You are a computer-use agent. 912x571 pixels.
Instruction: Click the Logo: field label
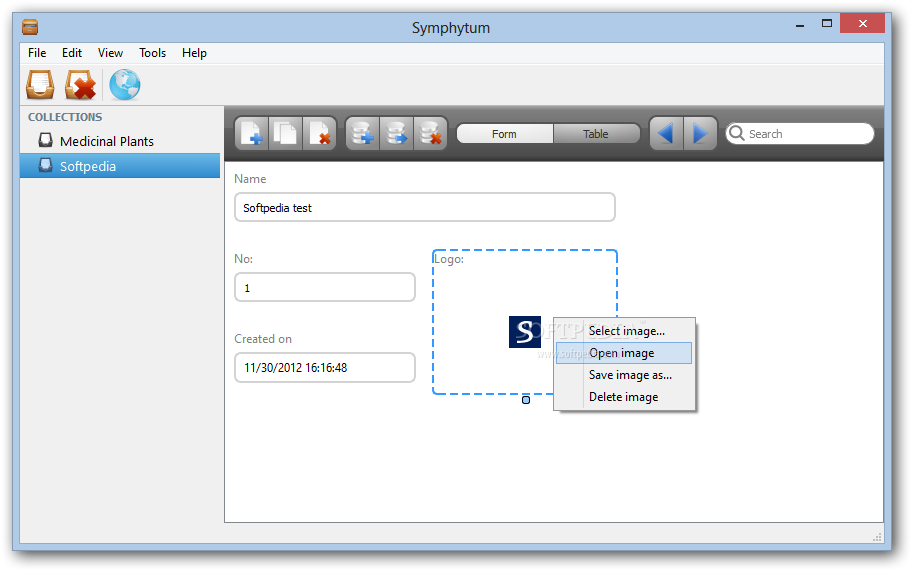(x=450, y=259)
